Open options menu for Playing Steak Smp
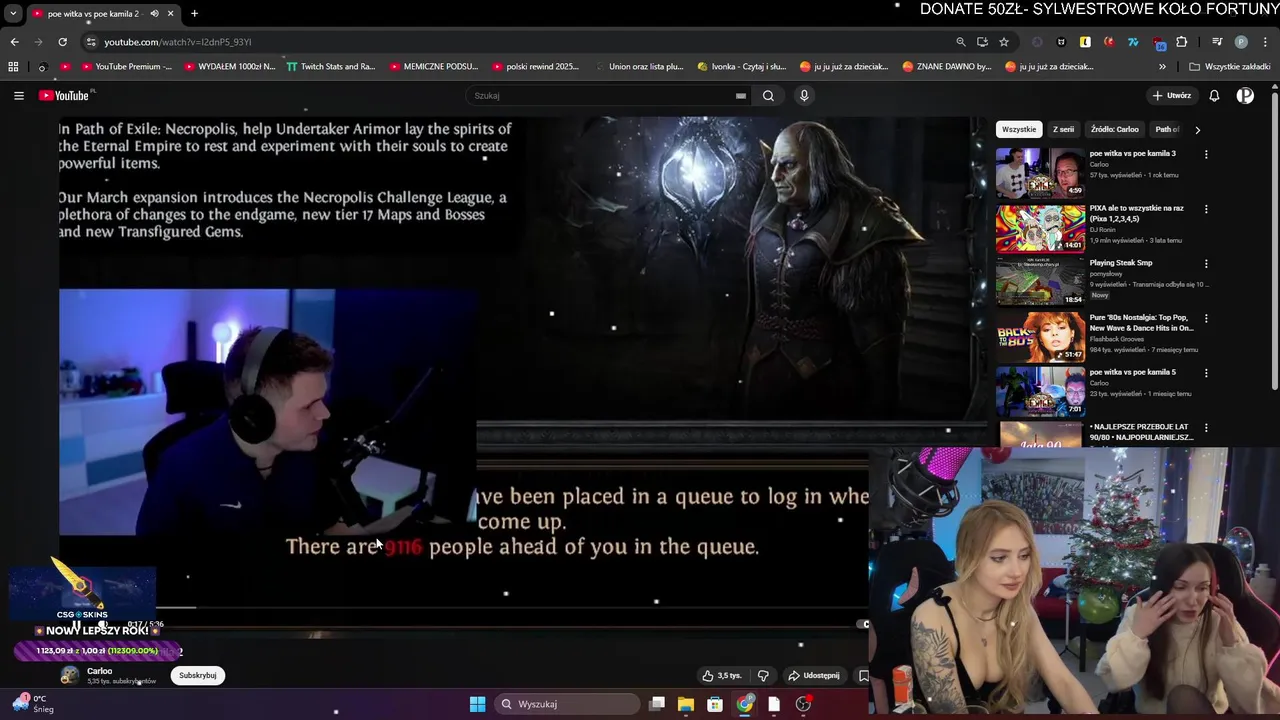The image size is (1280, 720). tap(1206, 264)
